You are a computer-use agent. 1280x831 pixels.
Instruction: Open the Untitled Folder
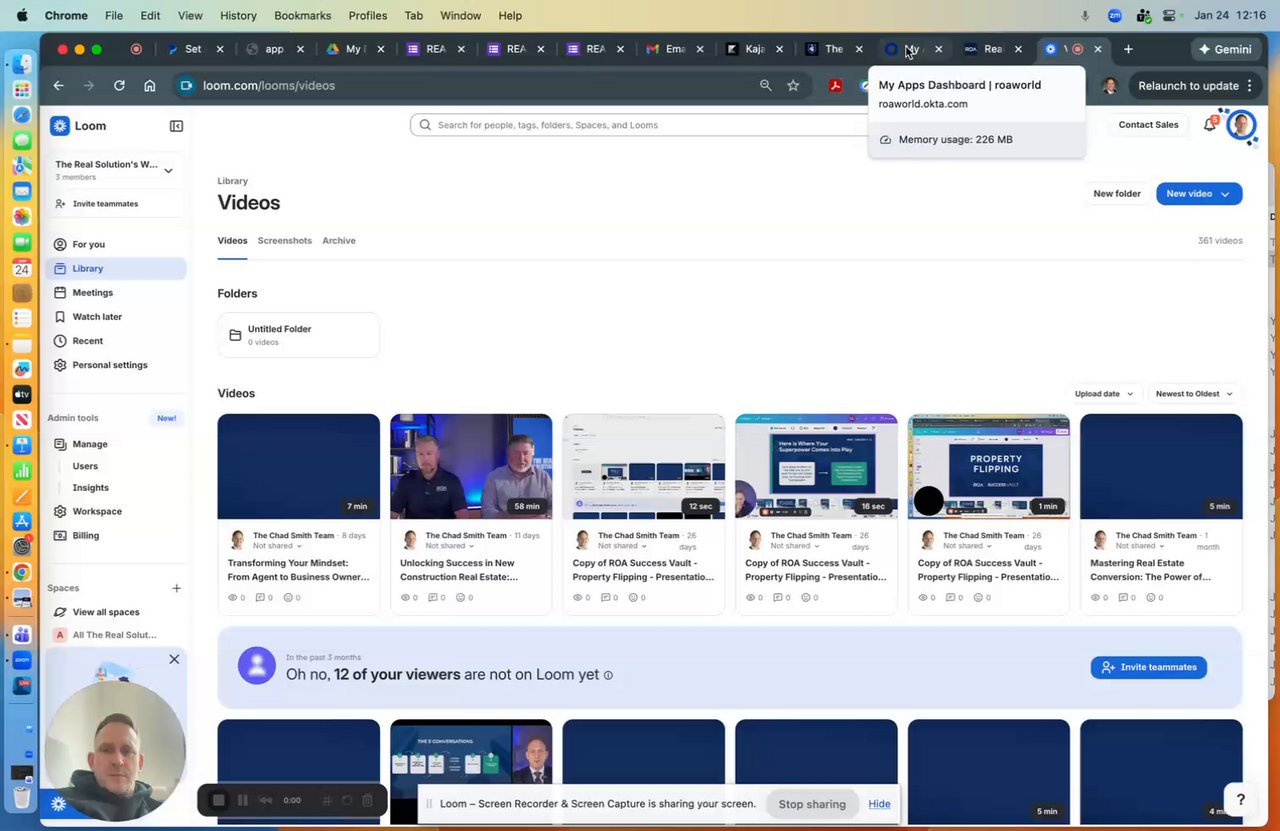[x=298, y=335]
